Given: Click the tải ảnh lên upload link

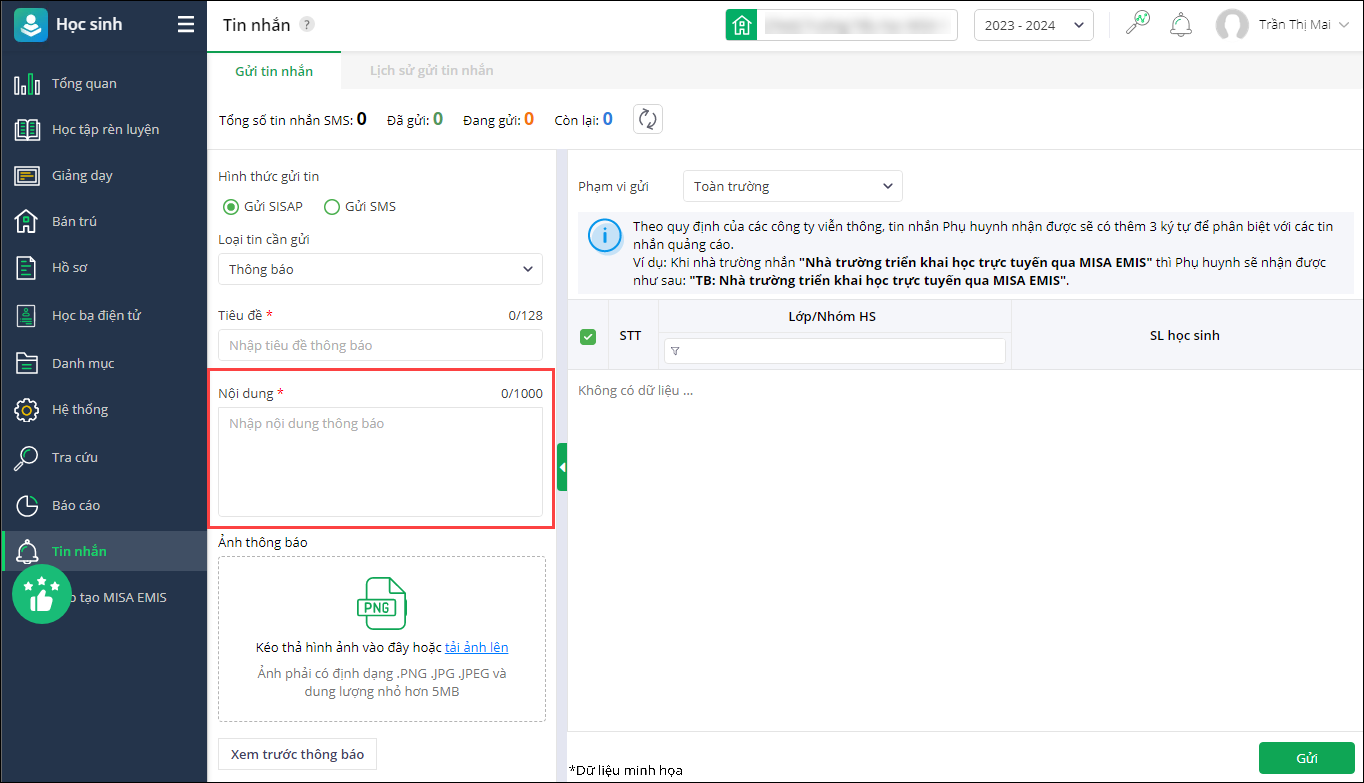Looking at the screenshot, I should (476, 647).
